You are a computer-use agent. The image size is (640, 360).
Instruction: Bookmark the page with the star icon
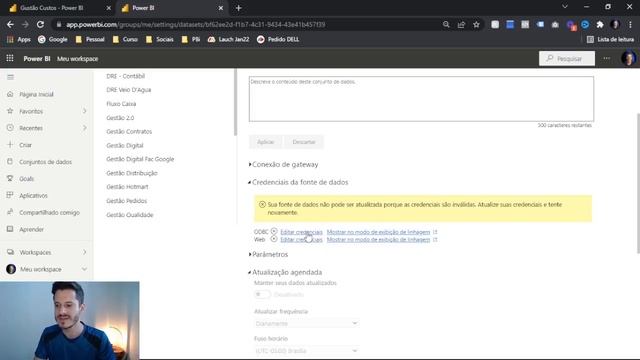476,24
